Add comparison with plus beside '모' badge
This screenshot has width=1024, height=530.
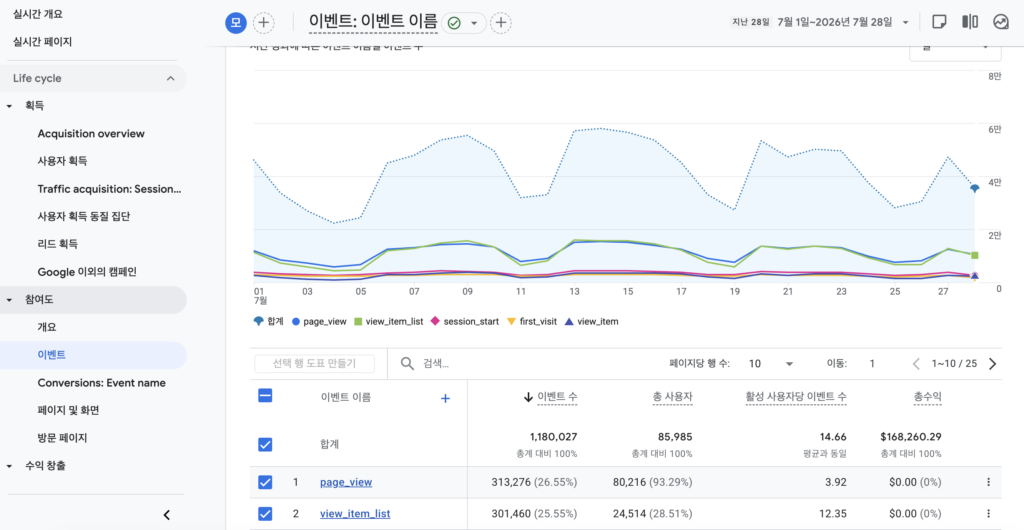pyautogui.click(x=263, y=23)
